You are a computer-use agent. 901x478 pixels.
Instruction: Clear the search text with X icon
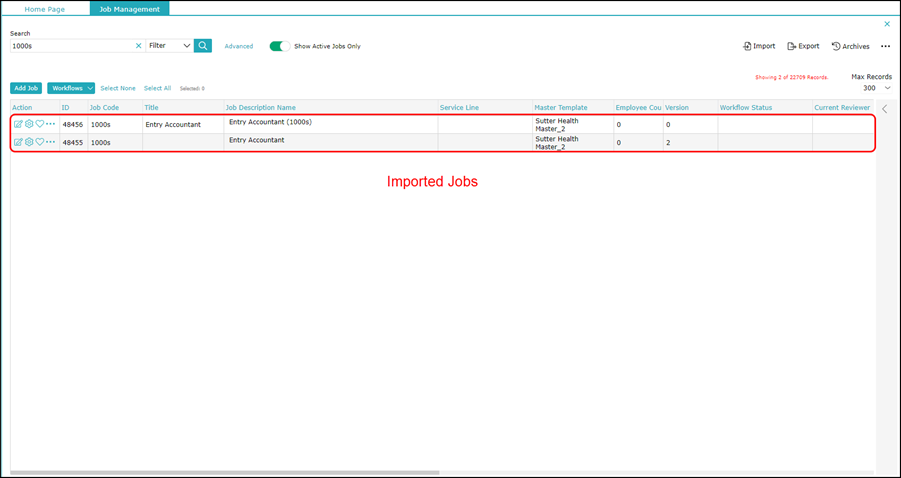(138, 46)
